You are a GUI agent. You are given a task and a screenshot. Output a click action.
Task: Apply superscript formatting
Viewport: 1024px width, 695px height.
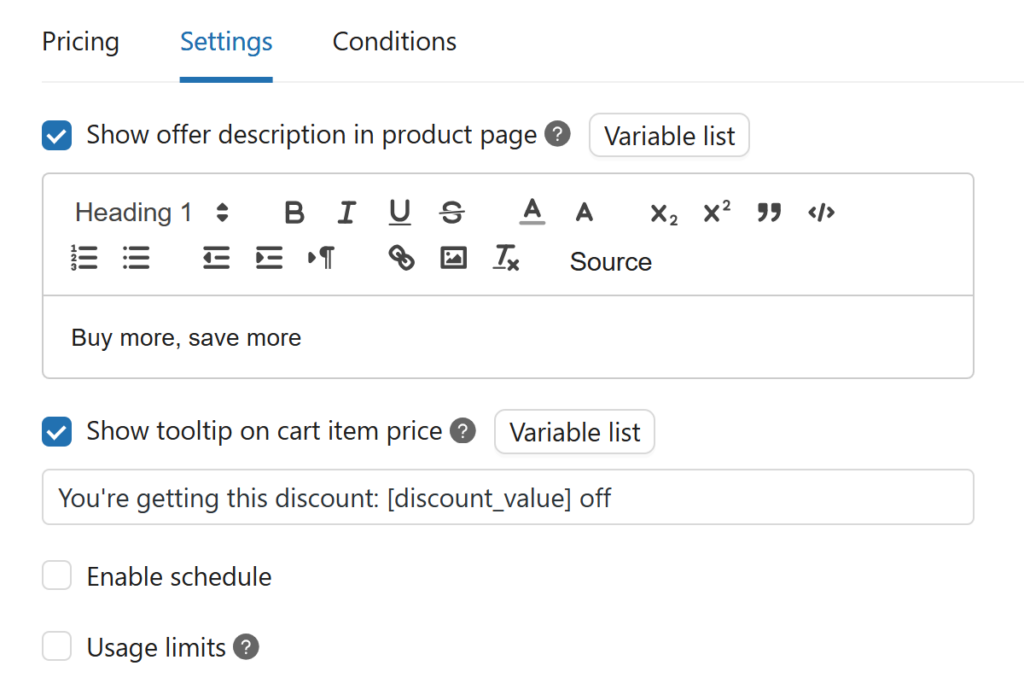pos(716,212)
